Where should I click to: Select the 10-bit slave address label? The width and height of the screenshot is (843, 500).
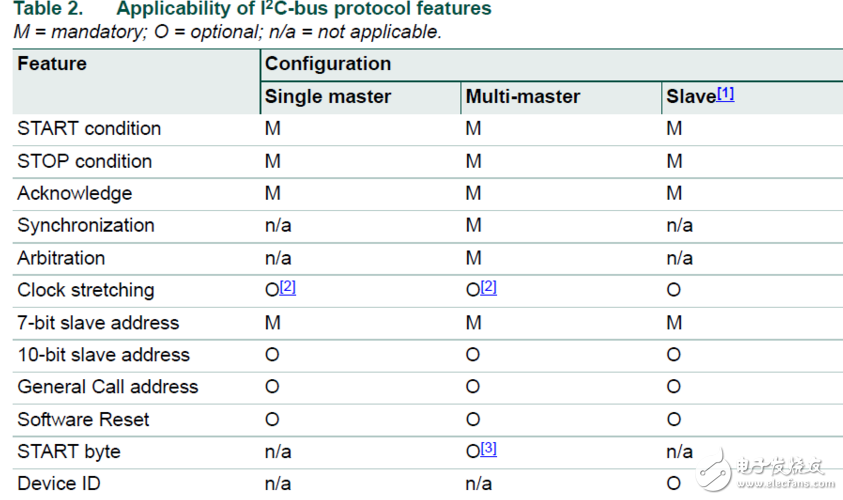[103, 355]
